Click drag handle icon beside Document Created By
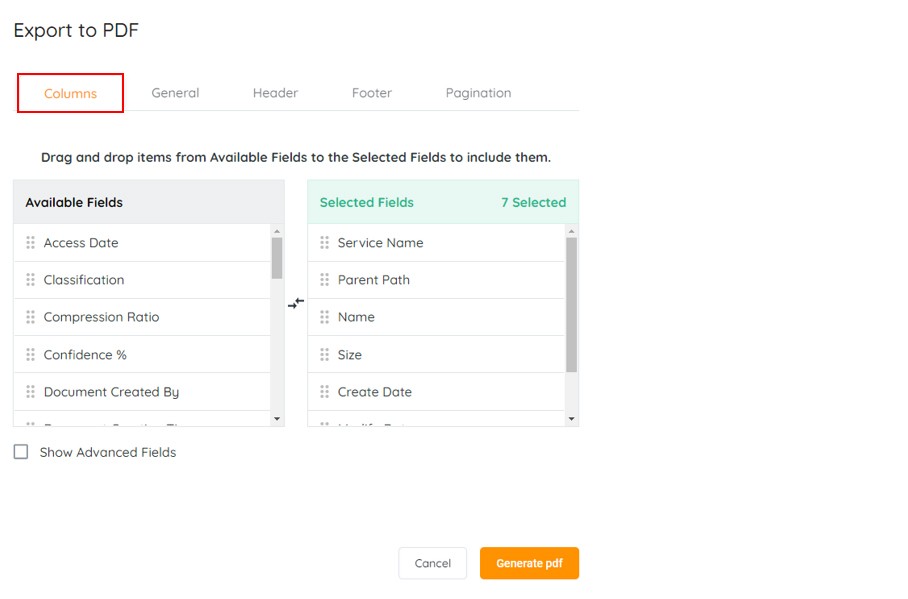908x599 pixels. pyautogui.click(x=31, y=392)
